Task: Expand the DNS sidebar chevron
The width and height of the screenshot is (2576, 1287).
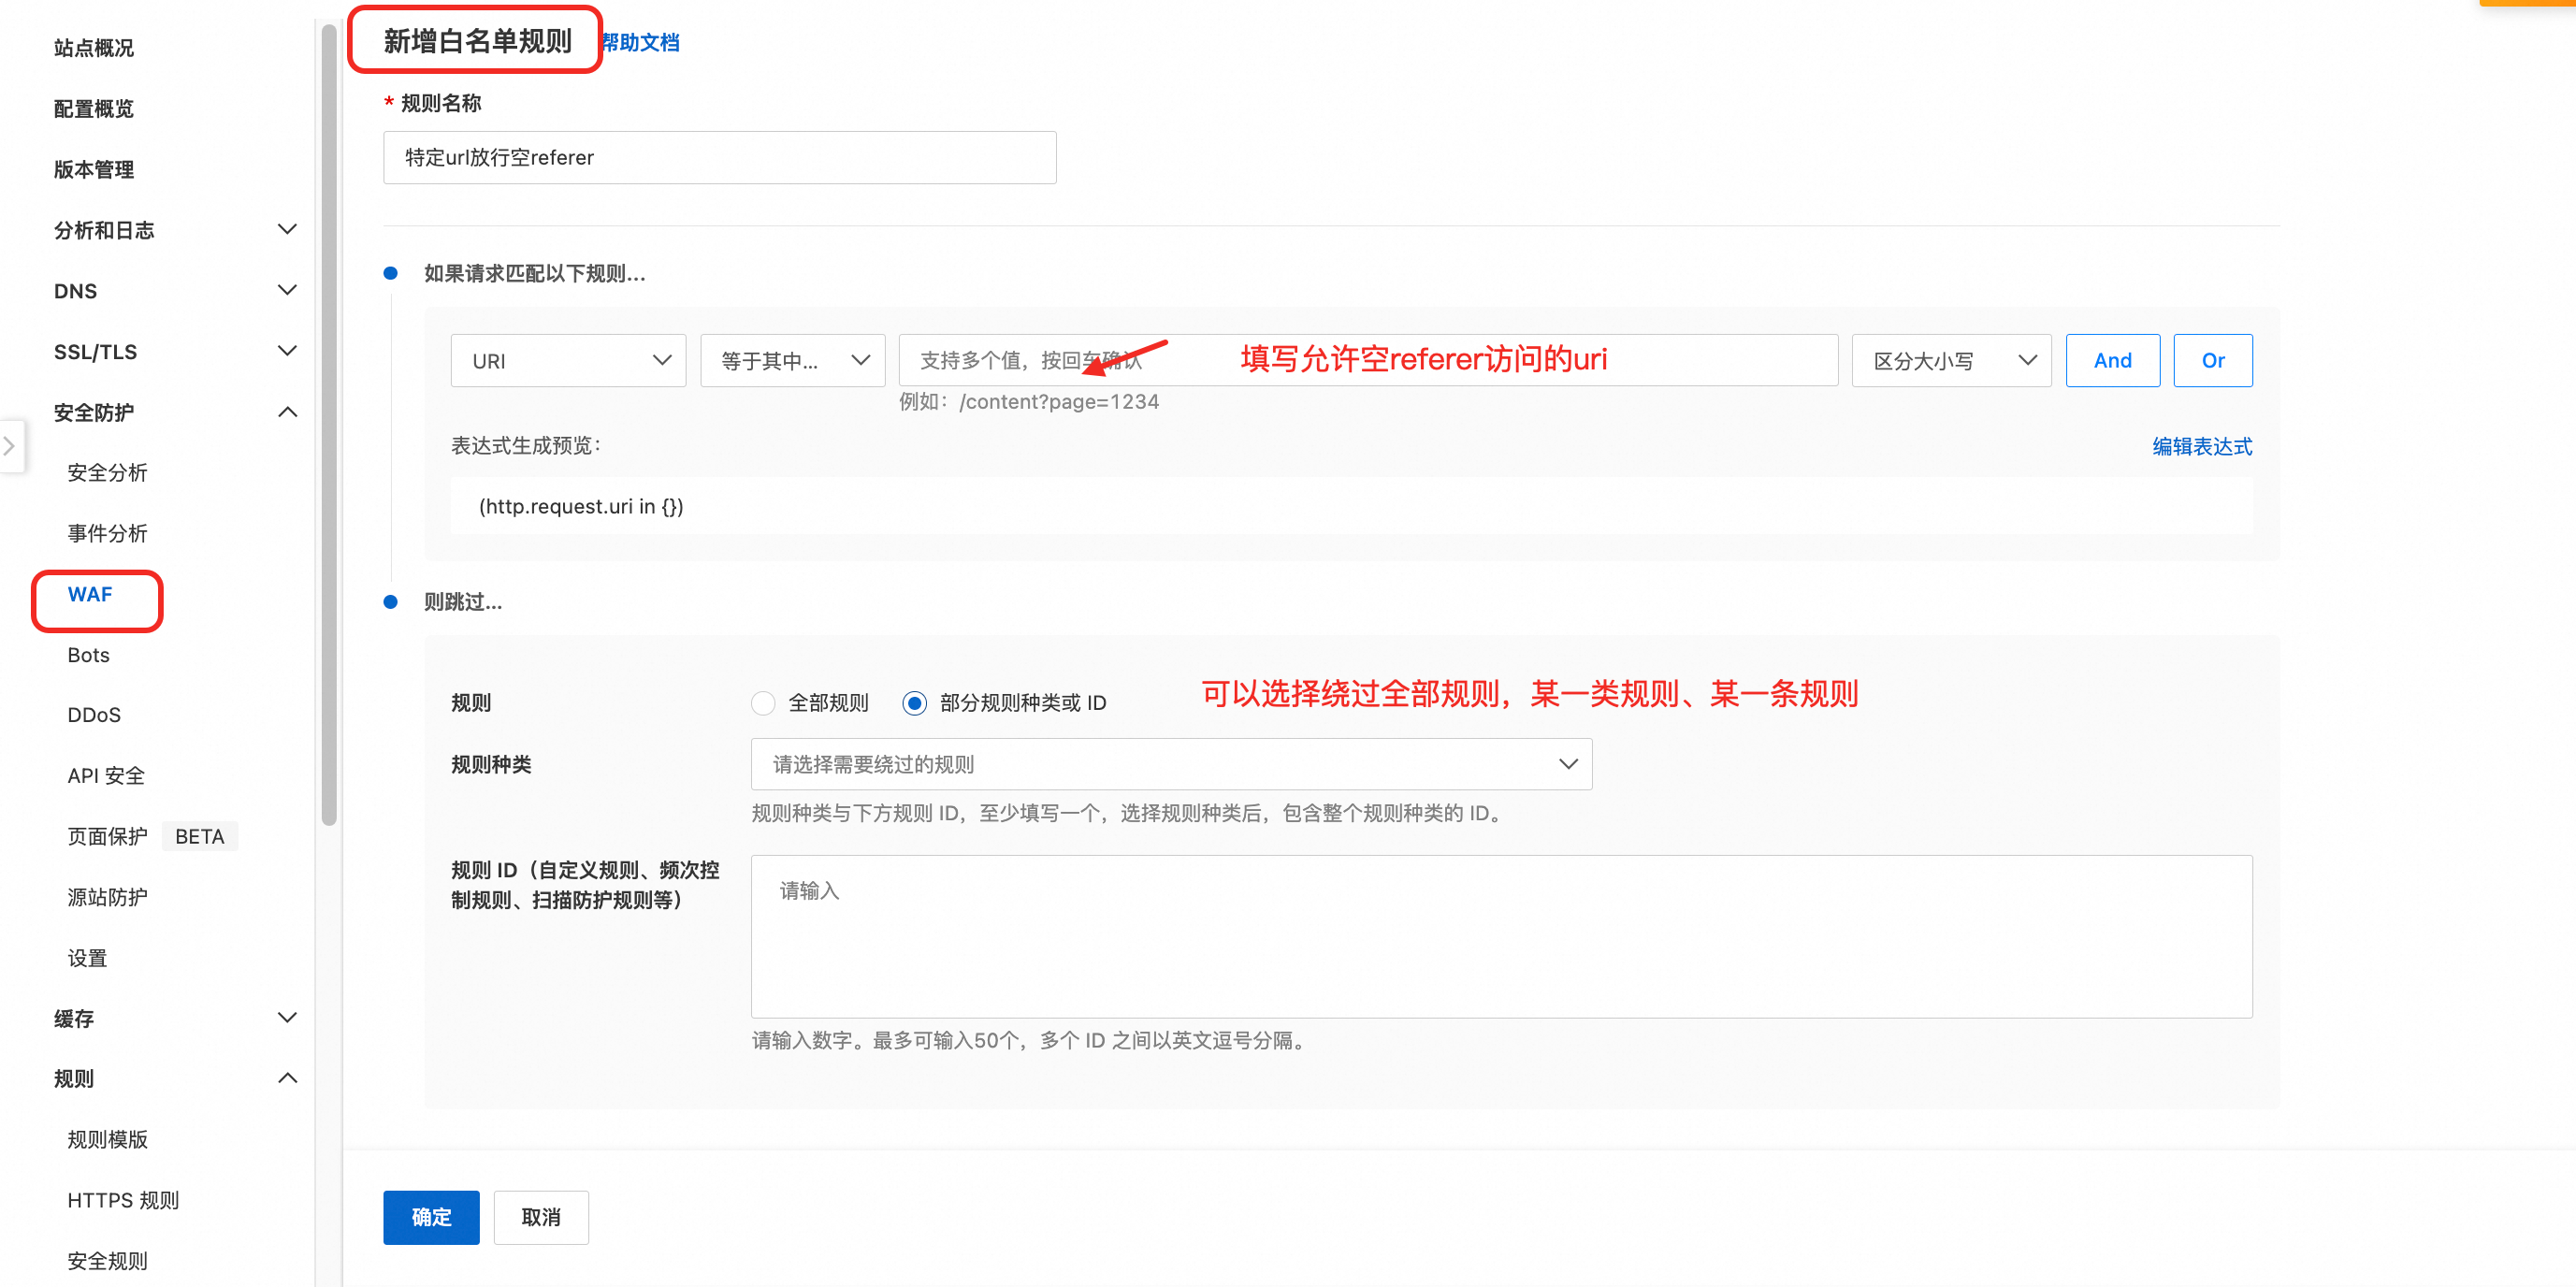Action: click(286, 291)
